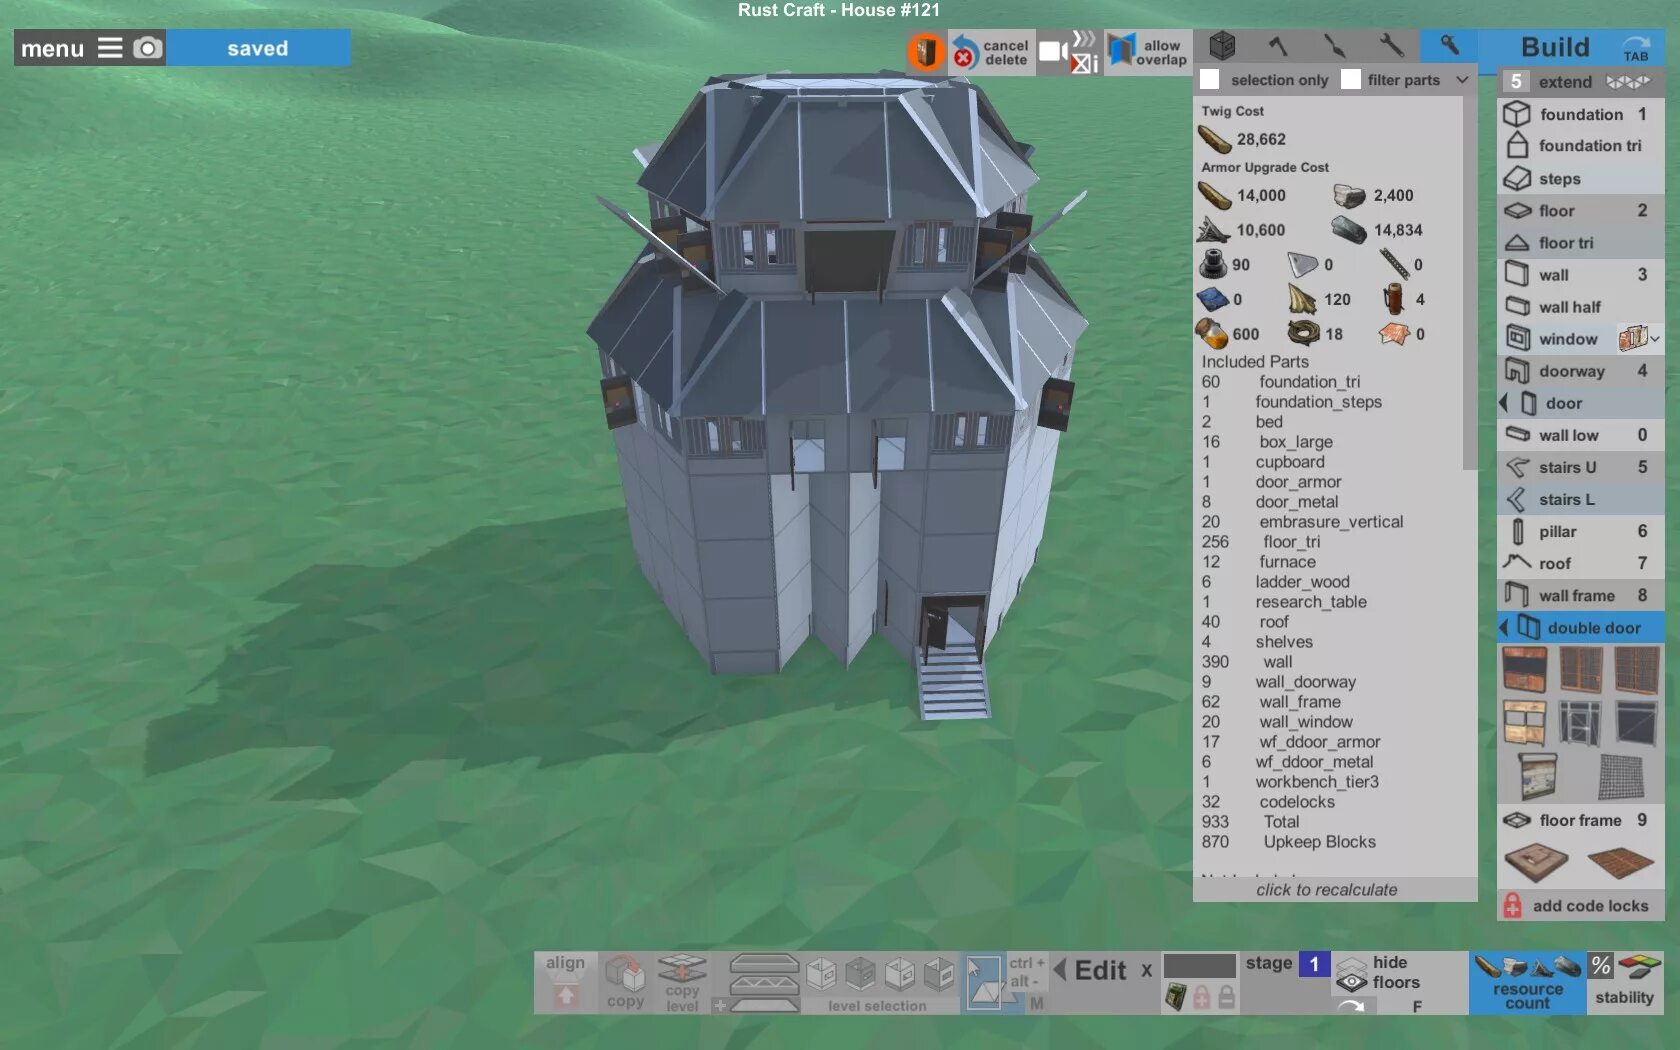The image size is (1680, 1050).
Task: Pick the dark glass panel thumbnail
Action: (x=1637, y=723)
